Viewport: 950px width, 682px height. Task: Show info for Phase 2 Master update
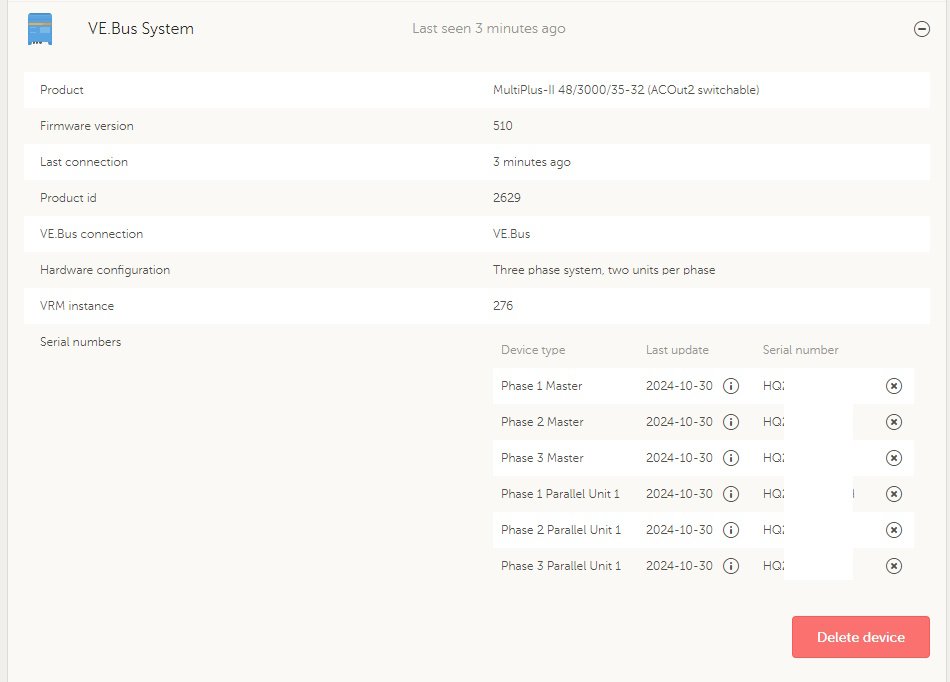pyautogui.click(x=731, y=422)
